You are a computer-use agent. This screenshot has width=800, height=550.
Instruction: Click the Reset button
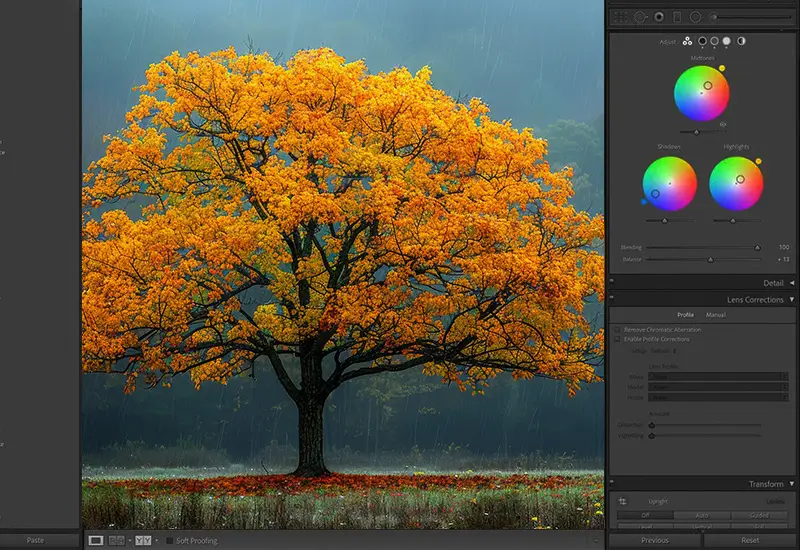coord(750,540)
